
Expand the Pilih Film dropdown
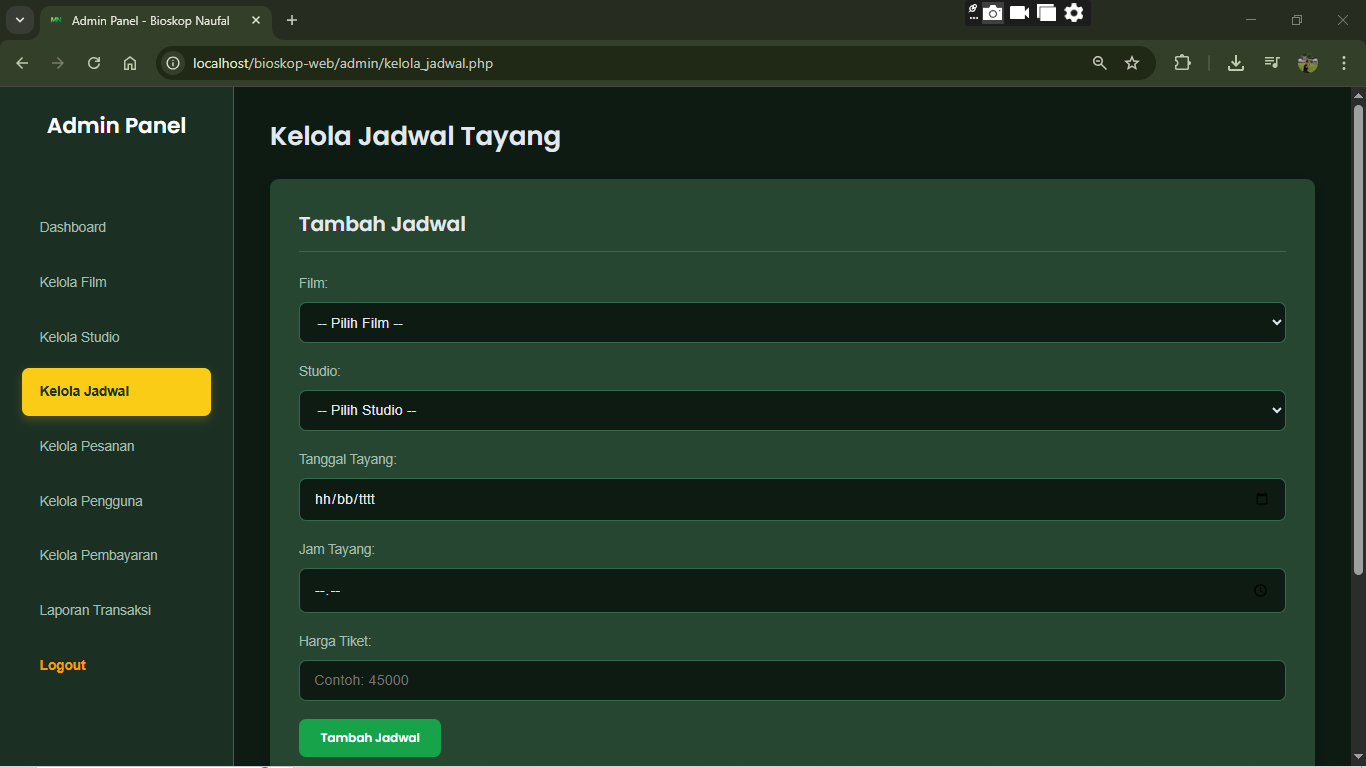(791, 323)
